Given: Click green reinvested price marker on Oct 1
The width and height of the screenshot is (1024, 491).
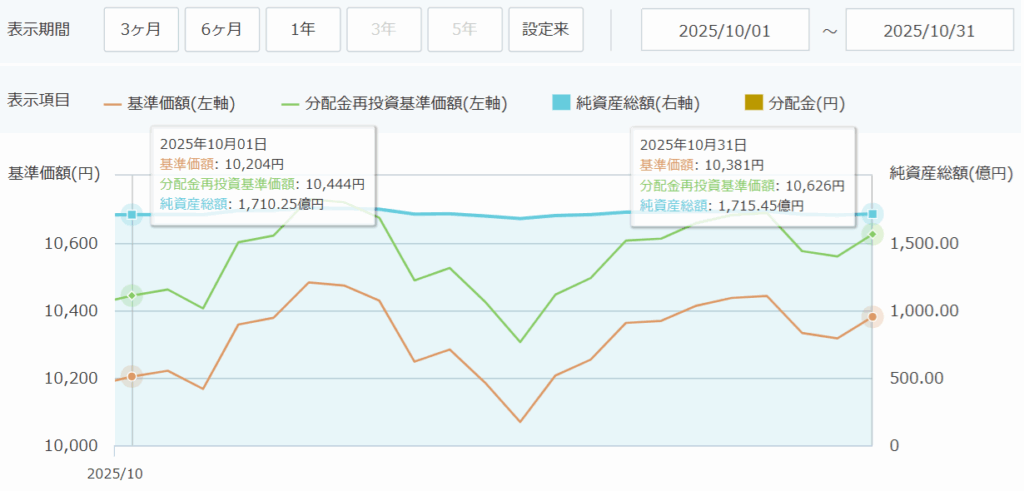Looking at the screenshot, I should (x=131, y=295).
